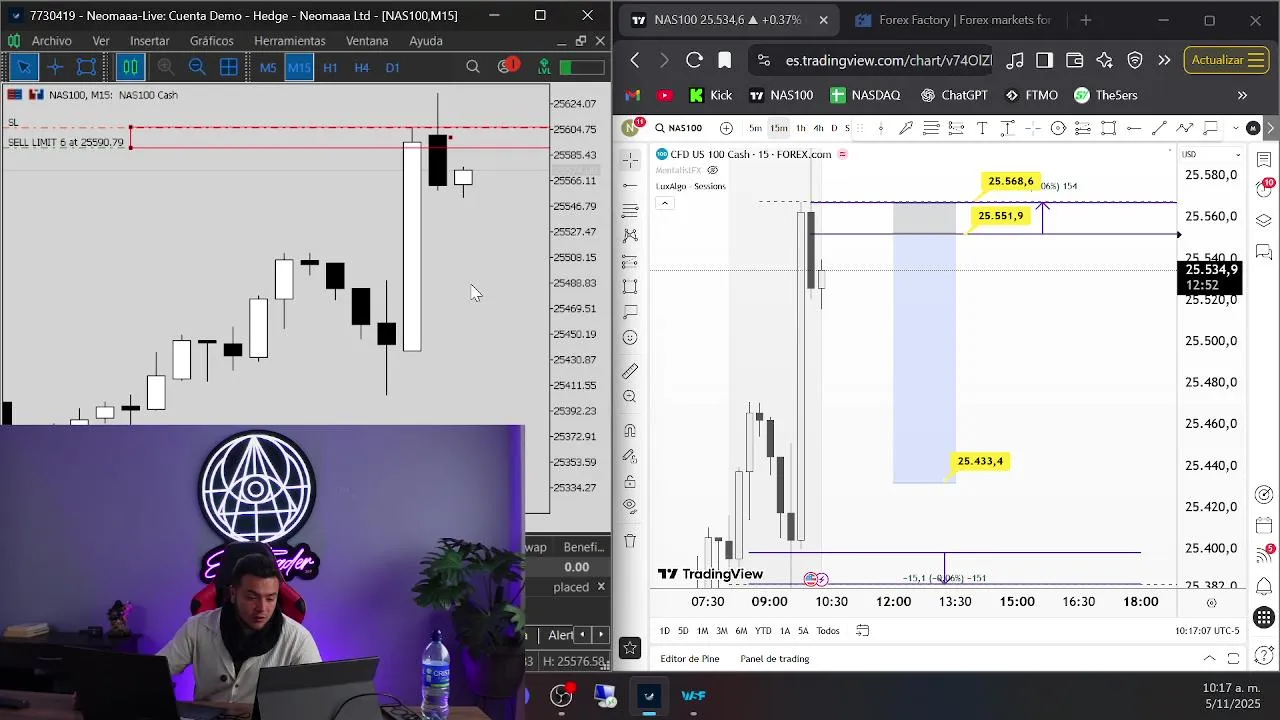Select the text tool in TradingView favorites bar
Screen dimensions: 1280x720
(982, 128)
